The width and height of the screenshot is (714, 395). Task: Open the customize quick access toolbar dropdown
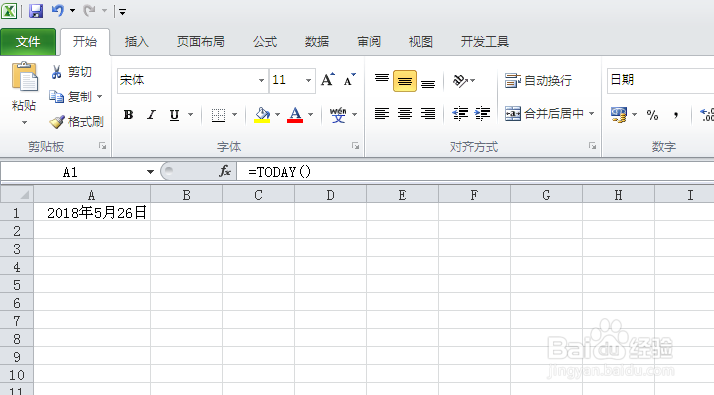[122, 11]
